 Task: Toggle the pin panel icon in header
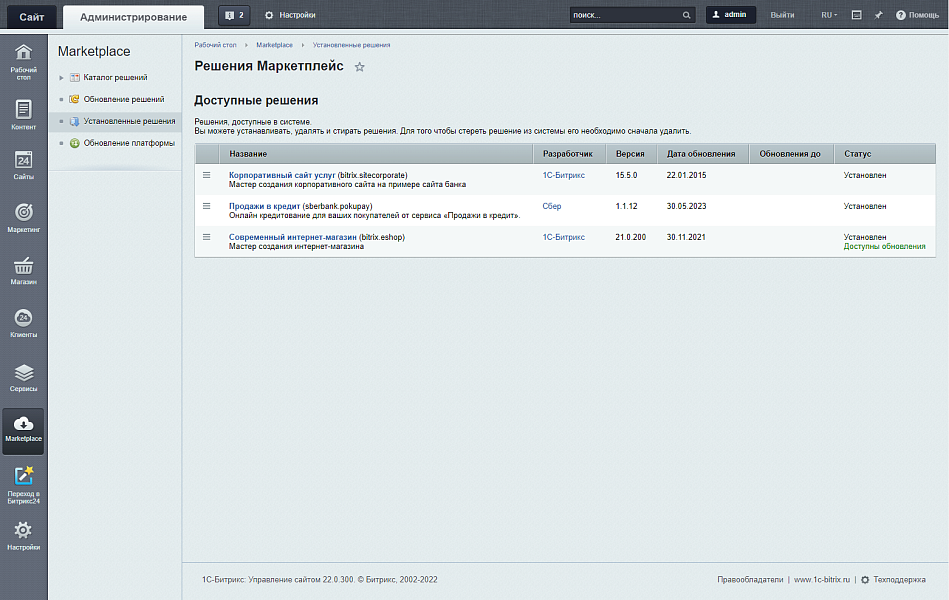coord(878,15)
